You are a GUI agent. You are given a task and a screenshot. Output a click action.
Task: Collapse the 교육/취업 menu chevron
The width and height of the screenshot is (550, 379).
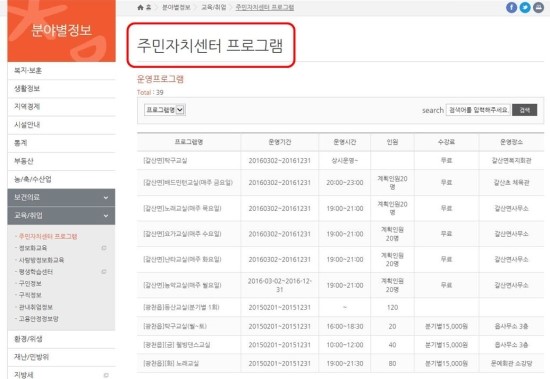pos(106,216)
